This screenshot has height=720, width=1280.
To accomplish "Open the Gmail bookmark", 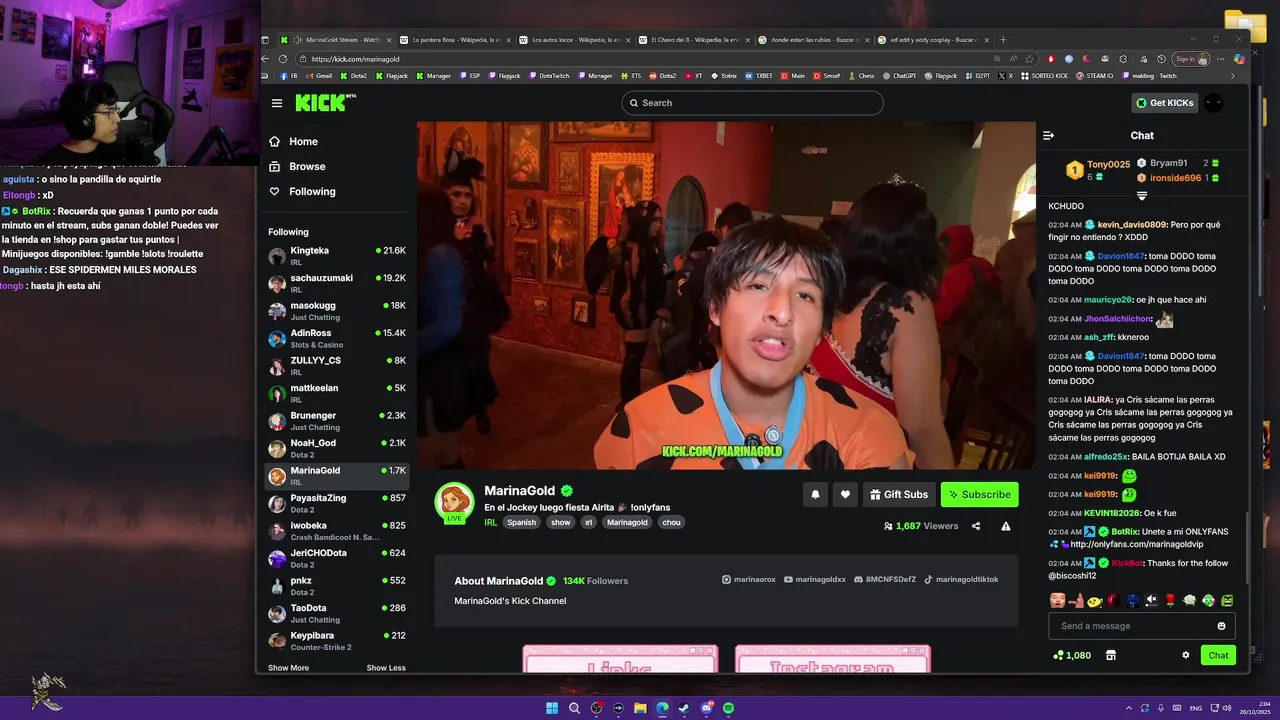I will [318, 76].
